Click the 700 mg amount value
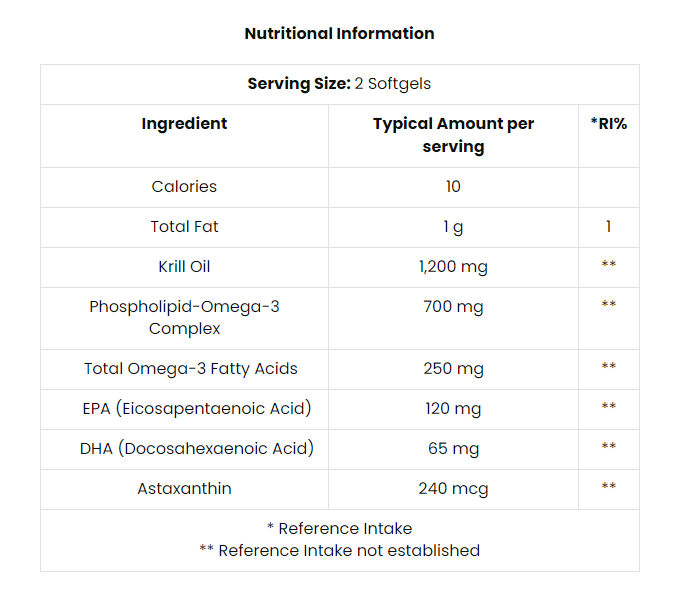677x592 pixels. (453, 307)
